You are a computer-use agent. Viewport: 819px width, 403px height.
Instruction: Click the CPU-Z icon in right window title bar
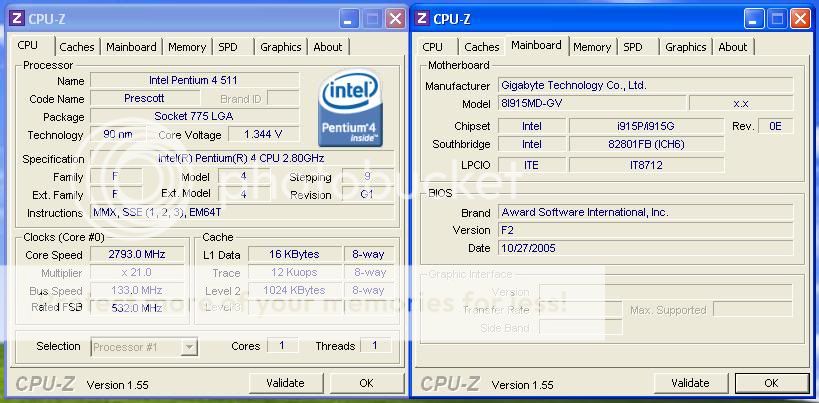coord(422,19)
